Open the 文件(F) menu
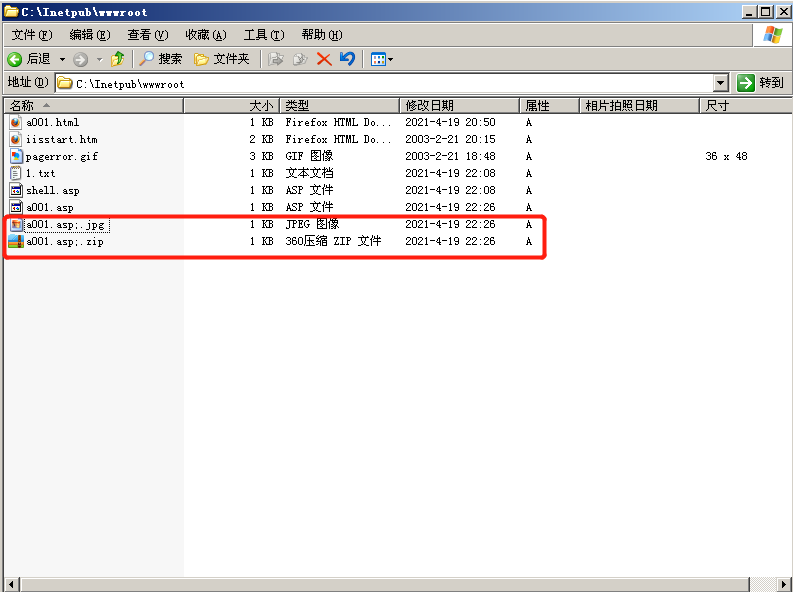Image resolution: width=793 pixels, height=592 pixels. [x=32, y=34]
